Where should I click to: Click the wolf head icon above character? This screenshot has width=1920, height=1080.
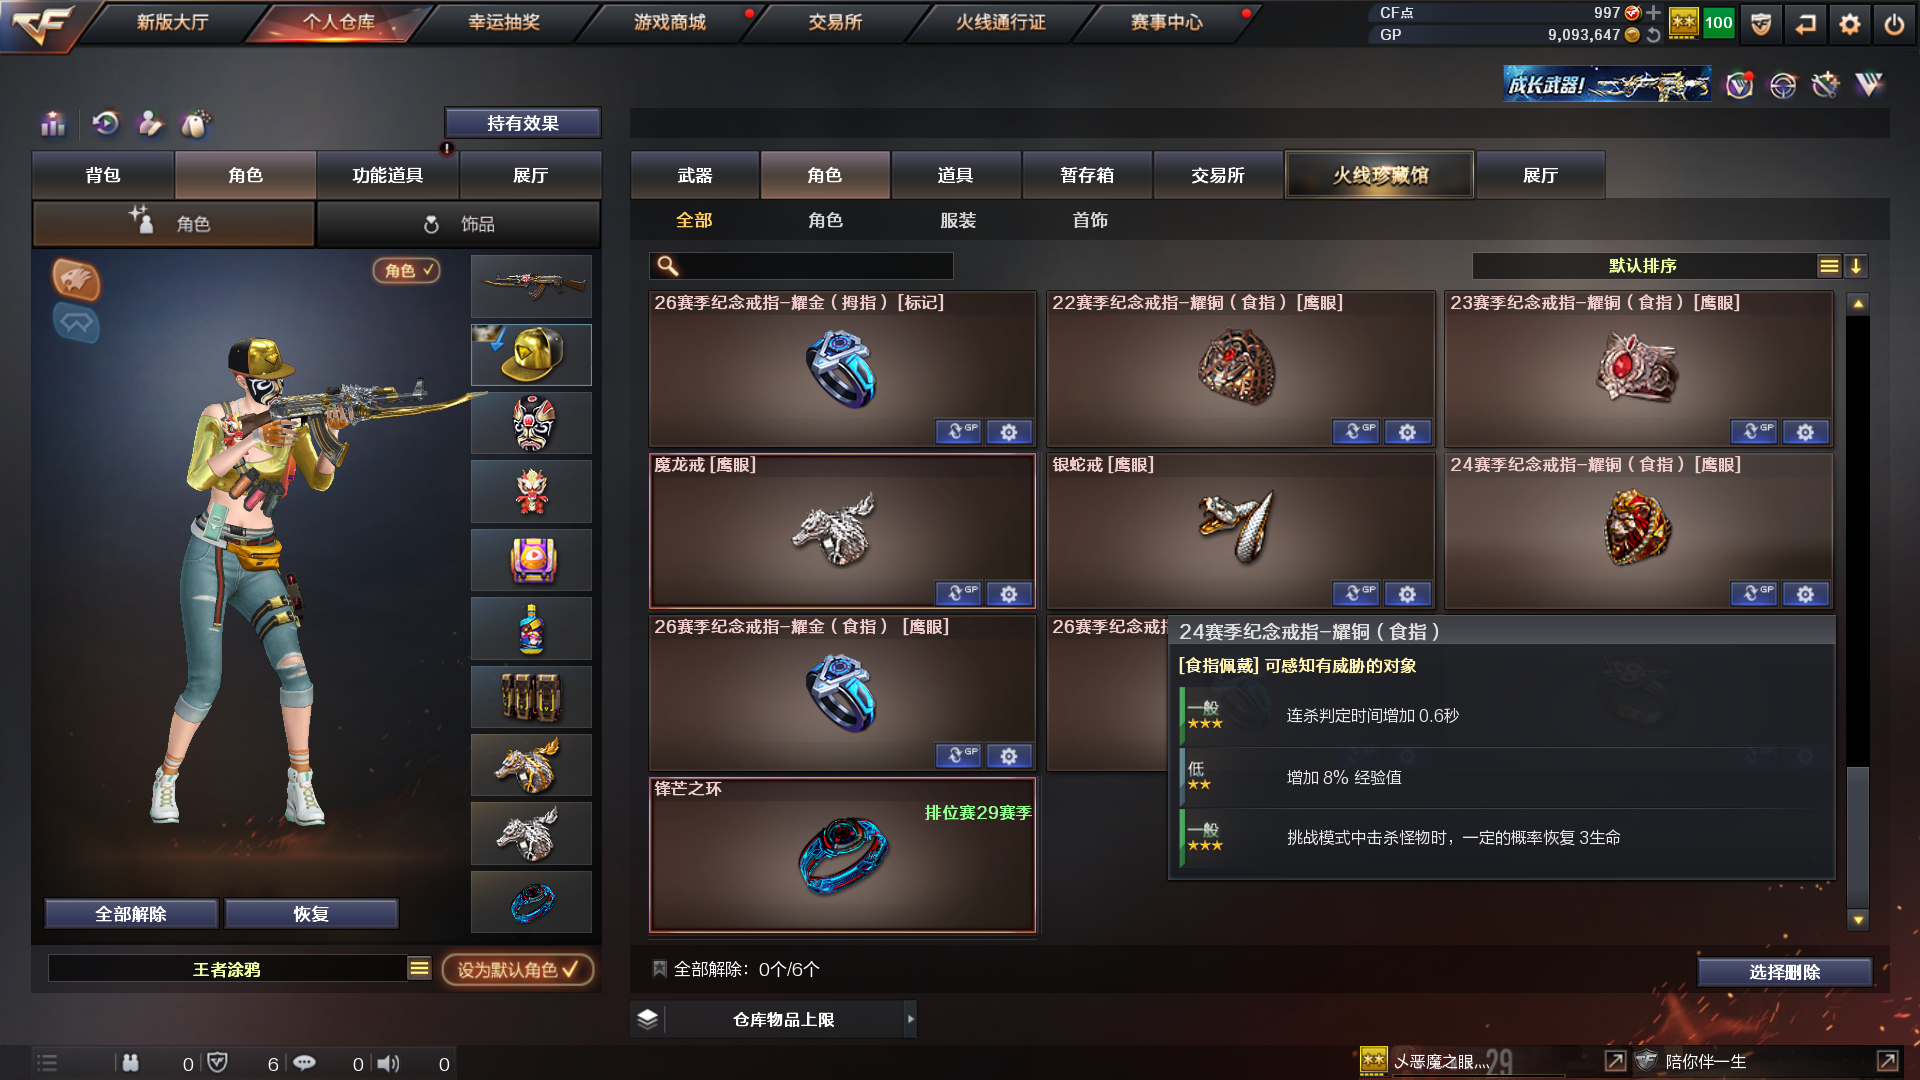[76, 279]
